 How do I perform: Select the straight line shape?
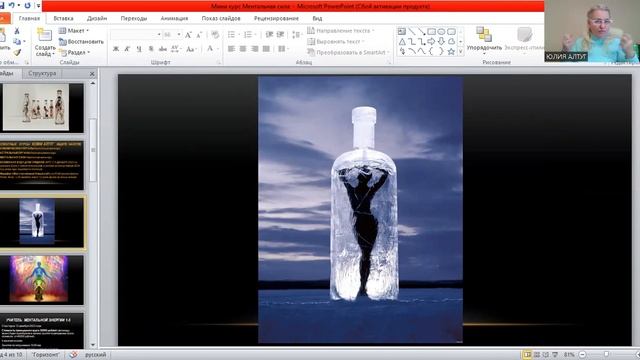pyautogui.click(x=412, y=31)
